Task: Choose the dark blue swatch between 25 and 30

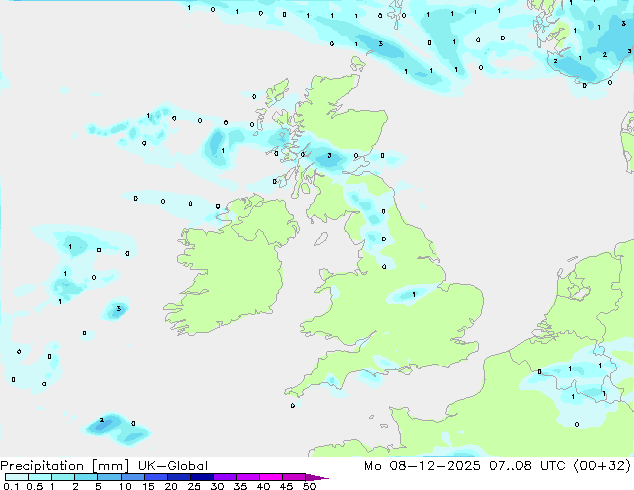Action: click(x=201, y=477)
